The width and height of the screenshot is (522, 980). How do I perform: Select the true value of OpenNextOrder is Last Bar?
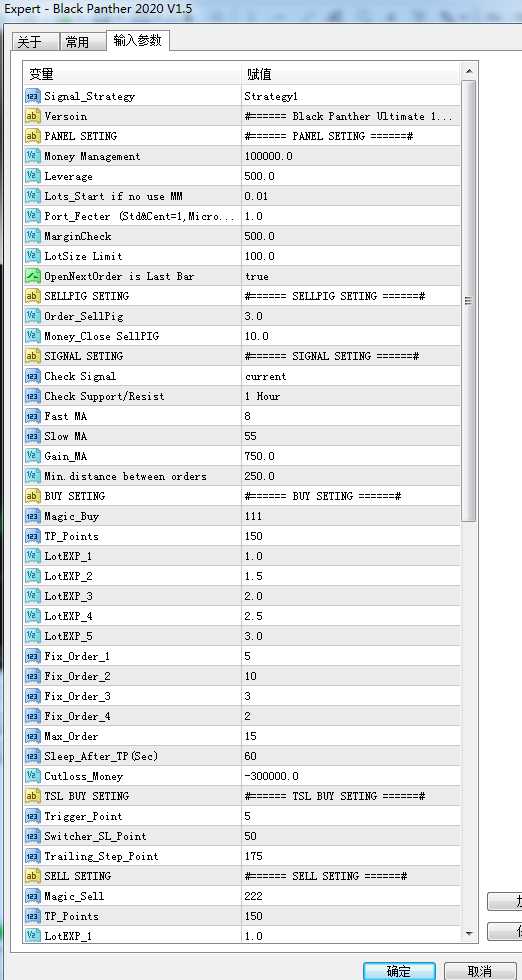coord(351,276)
